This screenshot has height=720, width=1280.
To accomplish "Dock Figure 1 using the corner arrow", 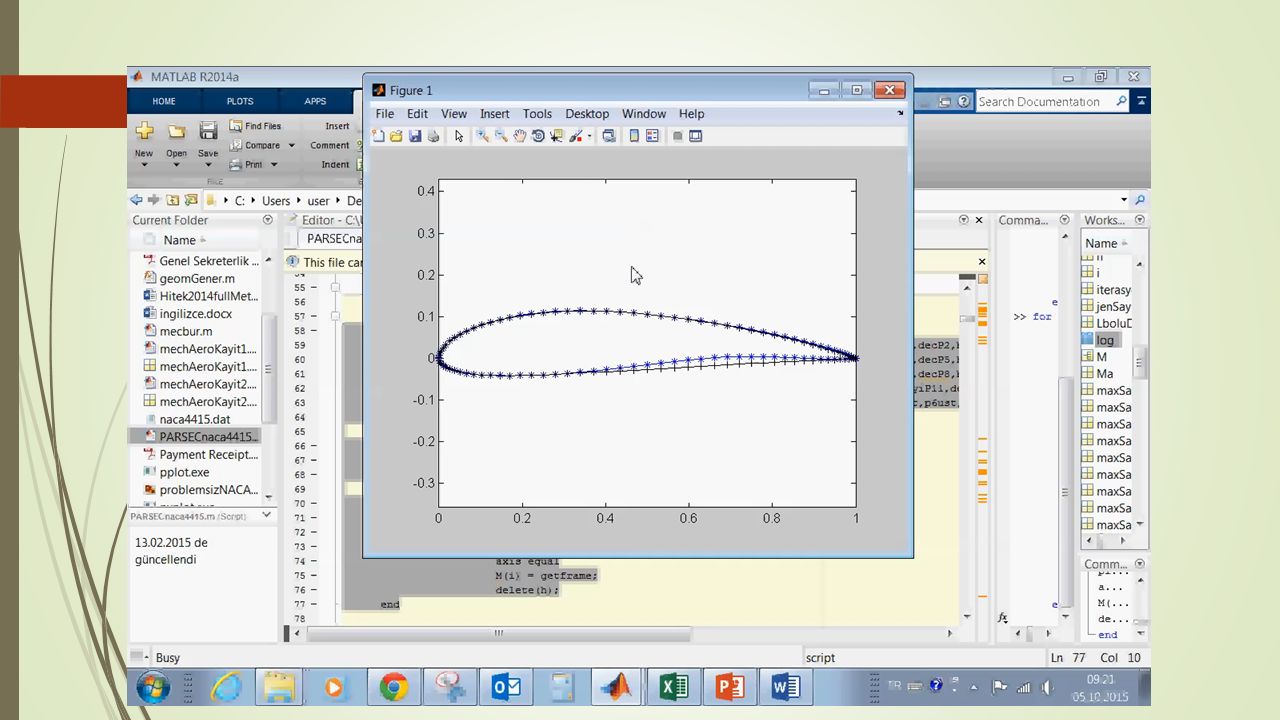I will click(900, 113).
